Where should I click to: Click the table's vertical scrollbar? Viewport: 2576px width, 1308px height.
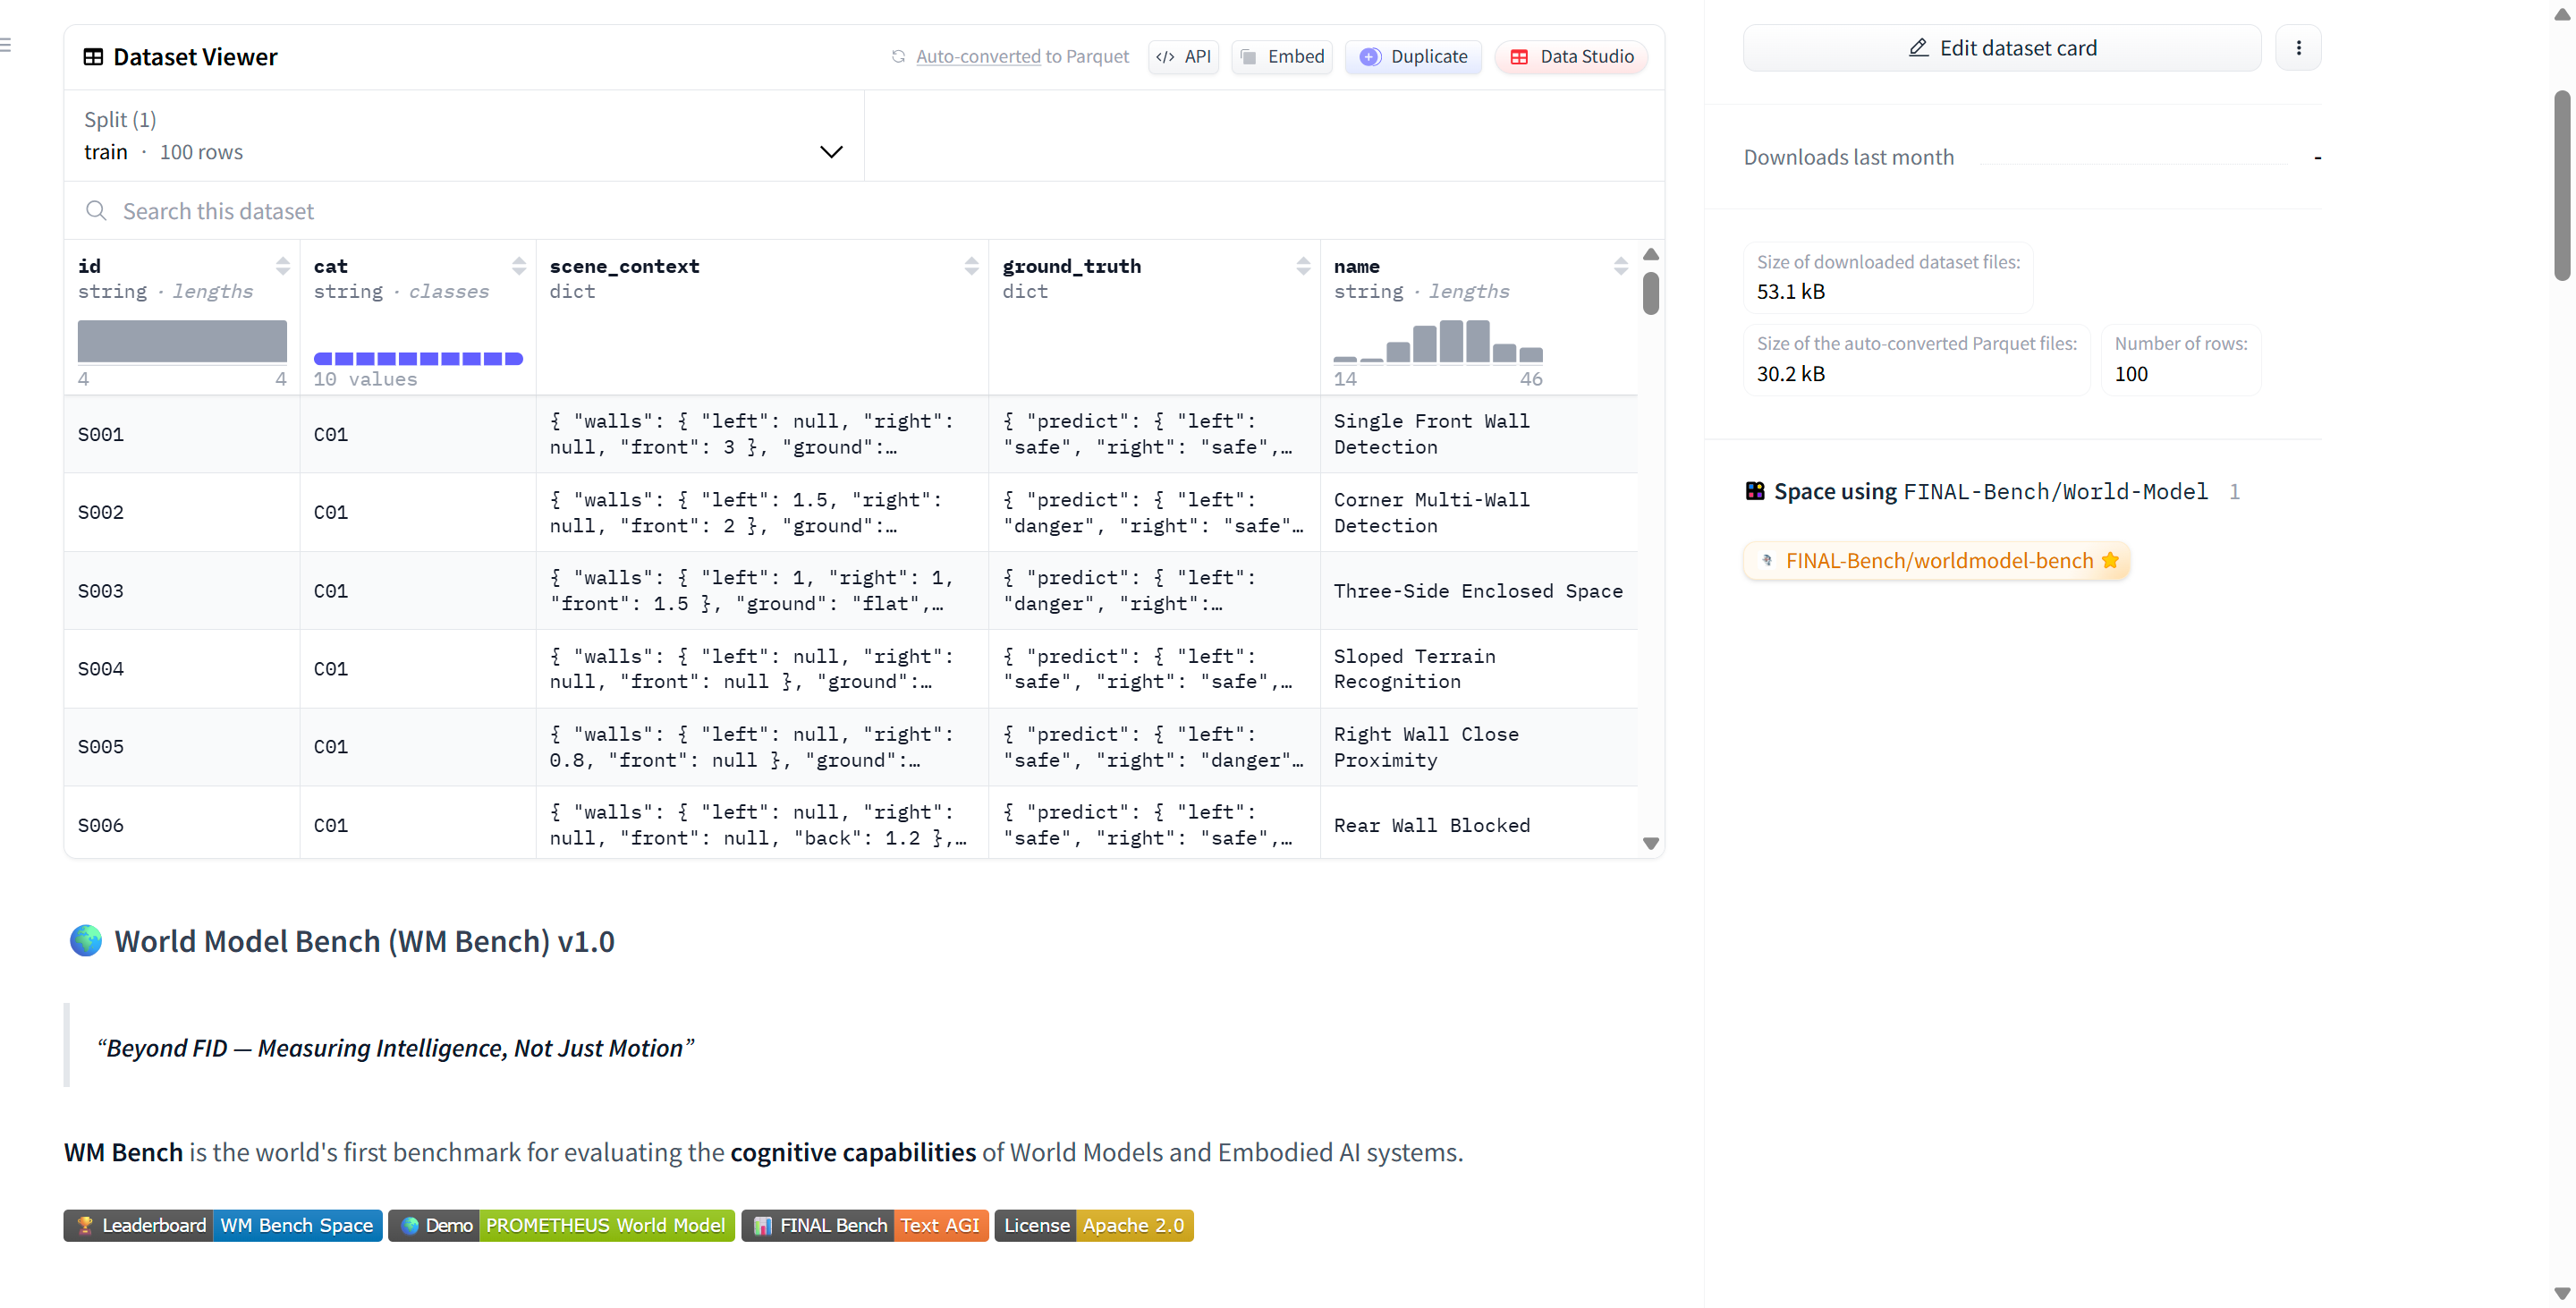coord(1651,292)
